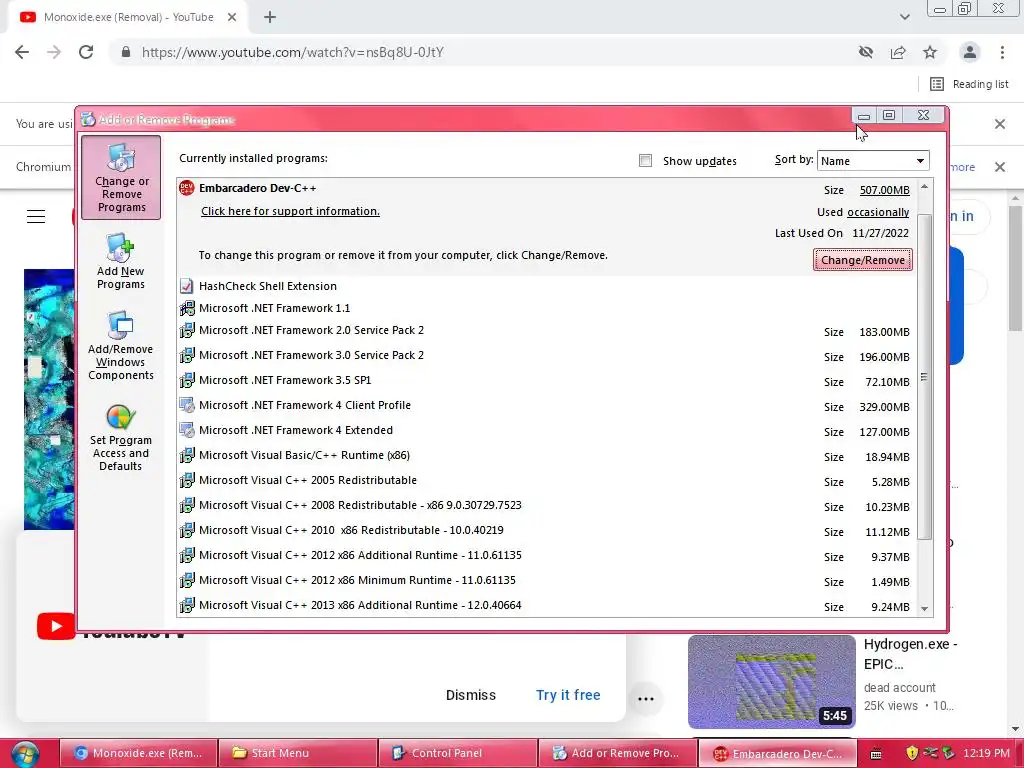The image size is (1024, 768).
Task: Close the Monoxide.exe browser tab
Action: coord(232,18)
